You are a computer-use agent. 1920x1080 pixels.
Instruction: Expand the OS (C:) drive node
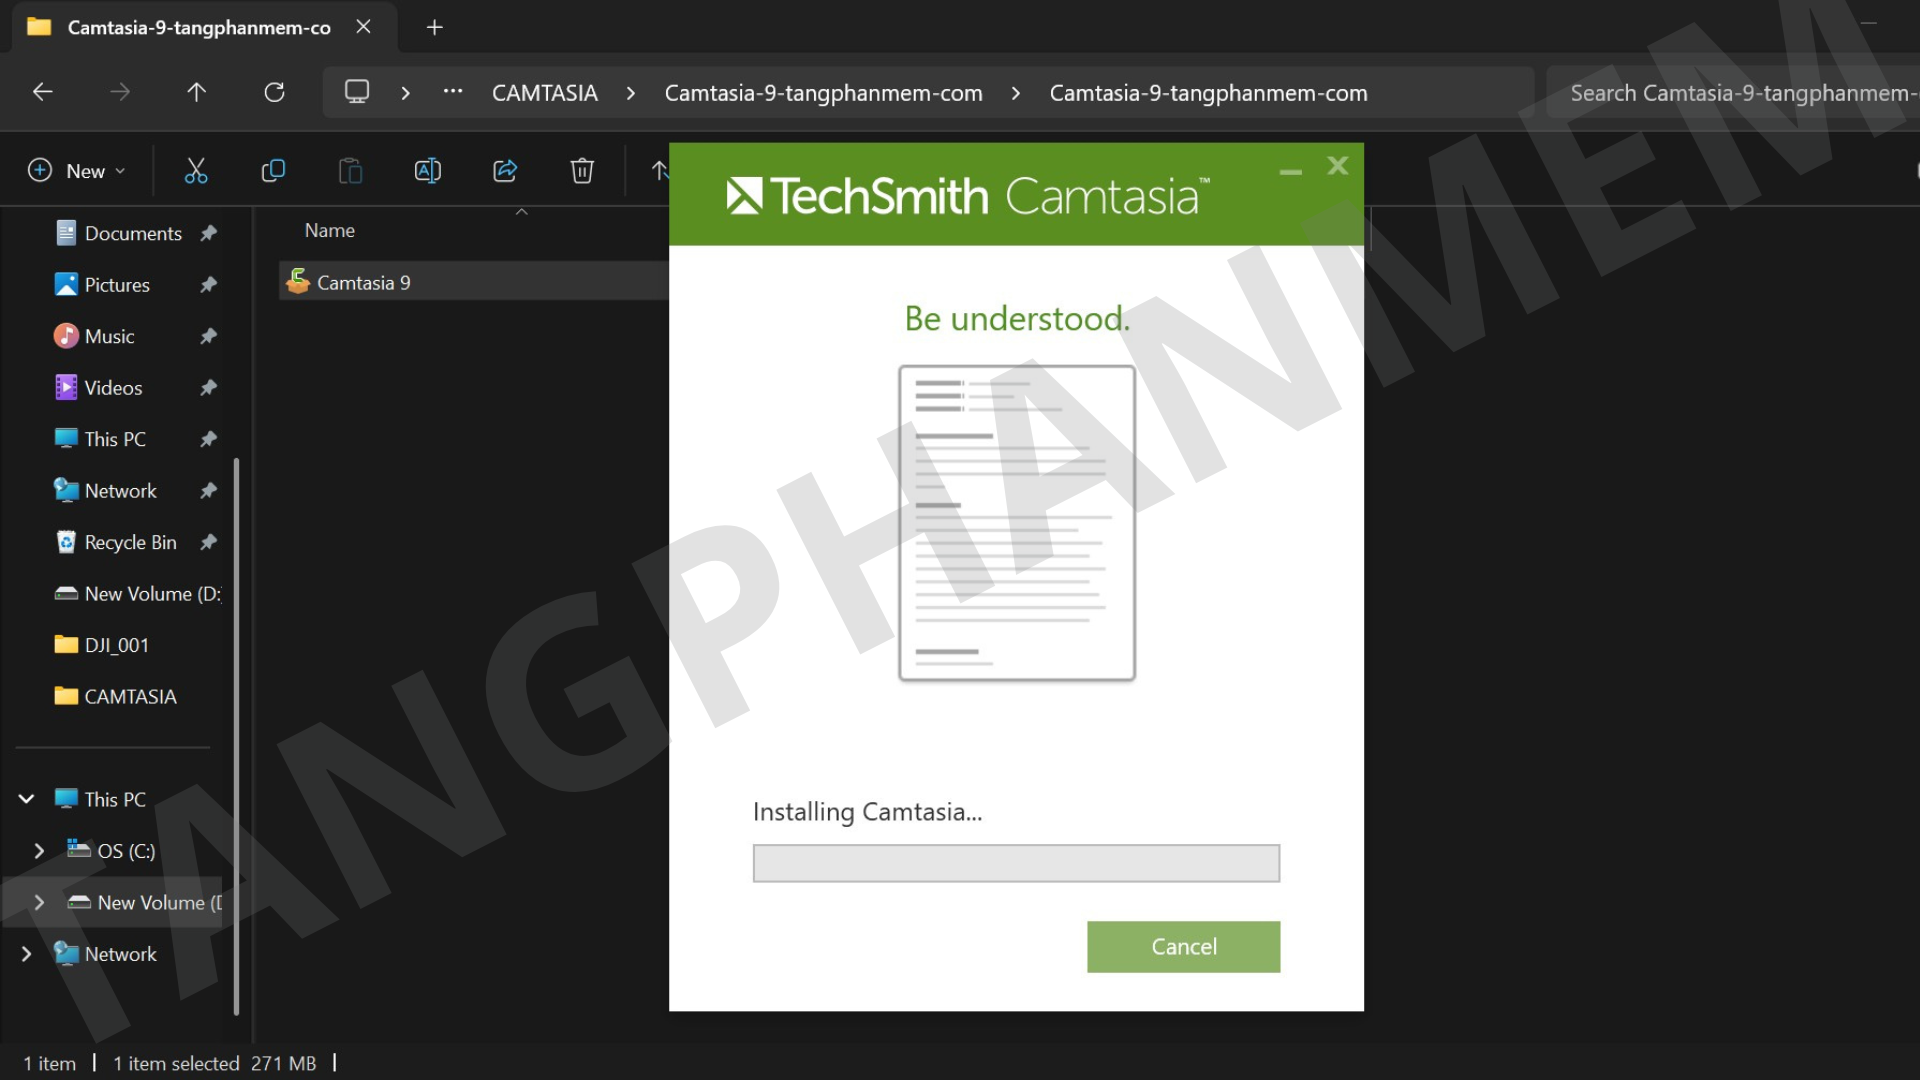click(39, 851)
